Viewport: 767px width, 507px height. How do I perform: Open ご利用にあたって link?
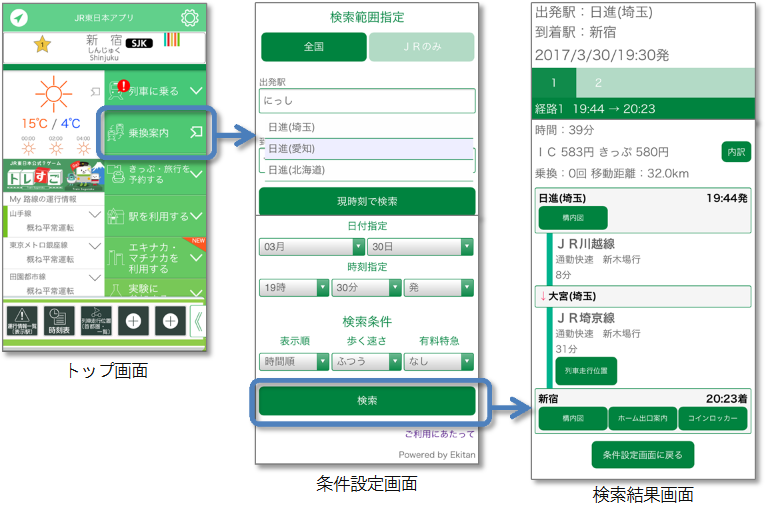439,434
